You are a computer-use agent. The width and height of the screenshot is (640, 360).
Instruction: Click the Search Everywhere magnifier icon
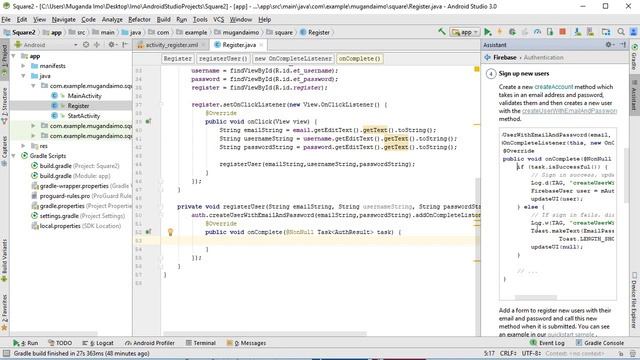(x=621, y=32)
